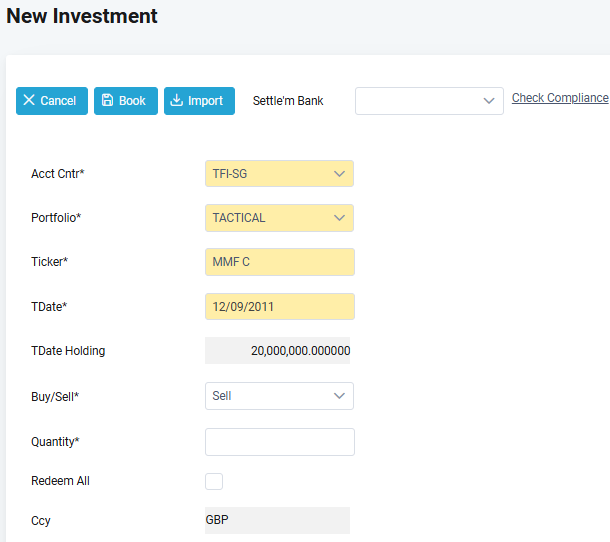Click the TDate Holding read-only value
610x542 pixels.
[x=277, y=351]
